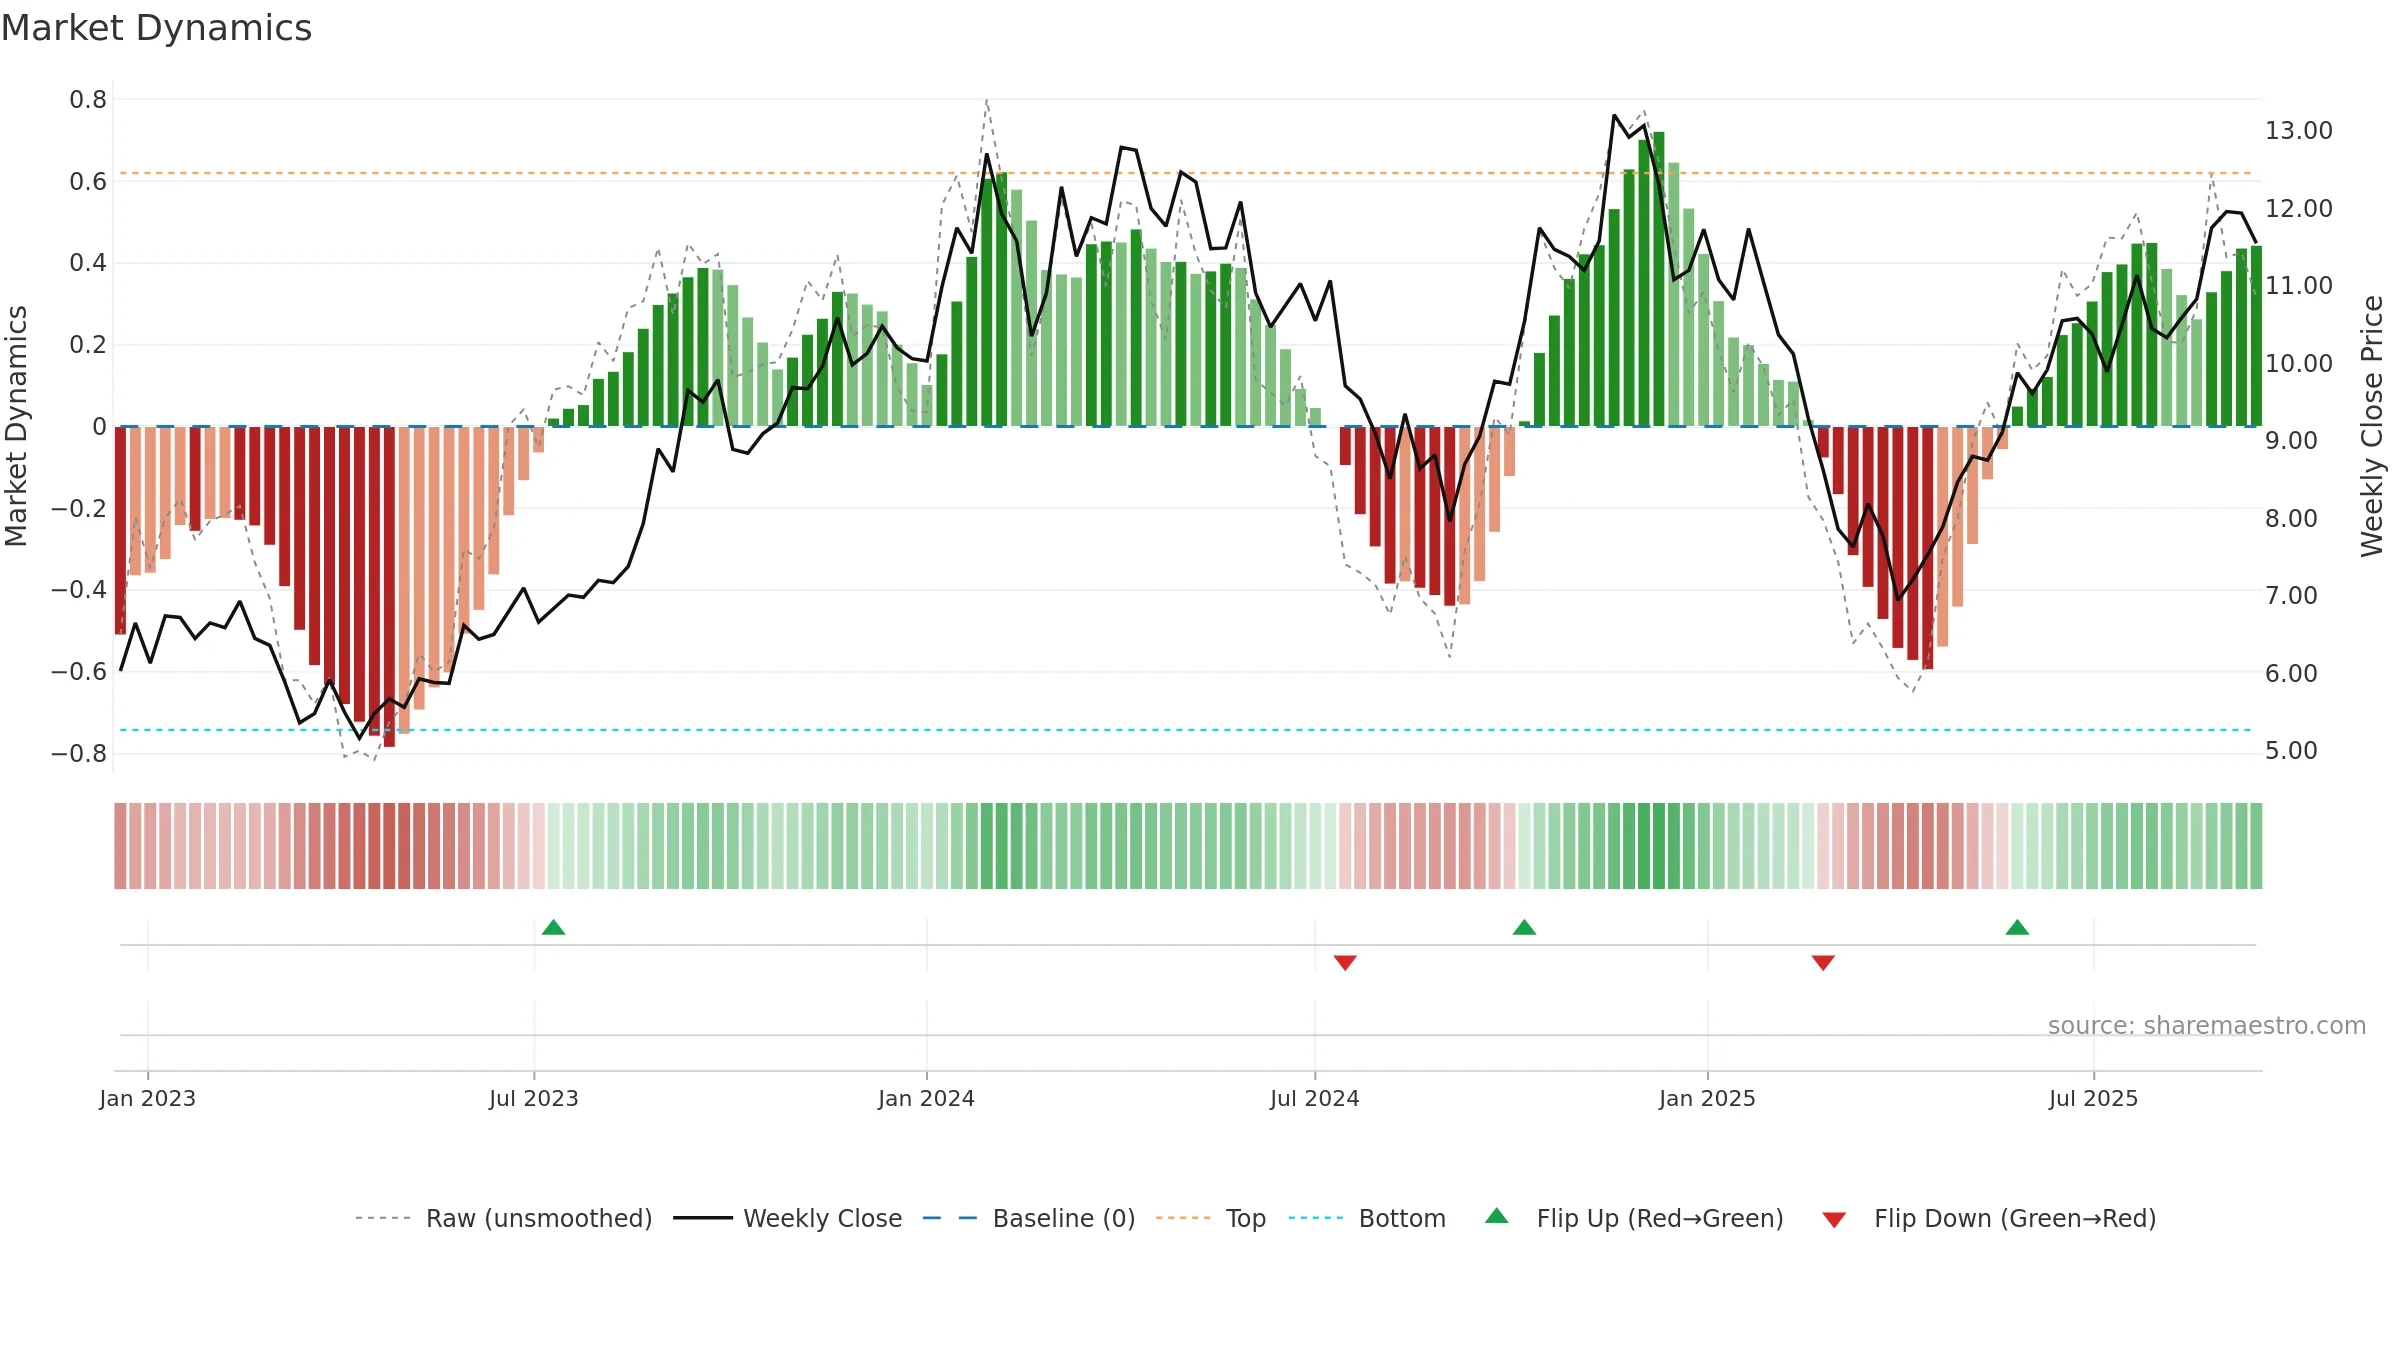The width and height of the screenshot is (2400, 1350).
Task: Click the 0.8 left axis tick
Action: (x=88, y=99)
